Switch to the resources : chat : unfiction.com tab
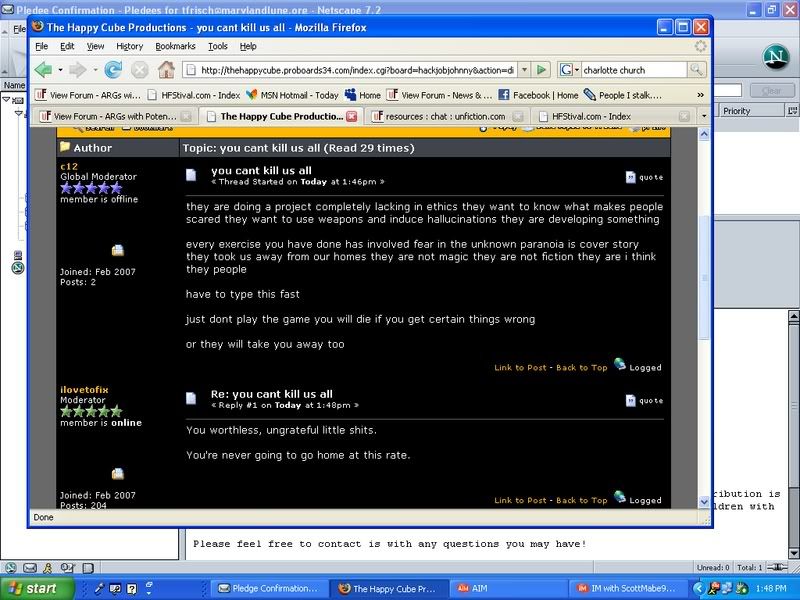 [x=445, y=116]
